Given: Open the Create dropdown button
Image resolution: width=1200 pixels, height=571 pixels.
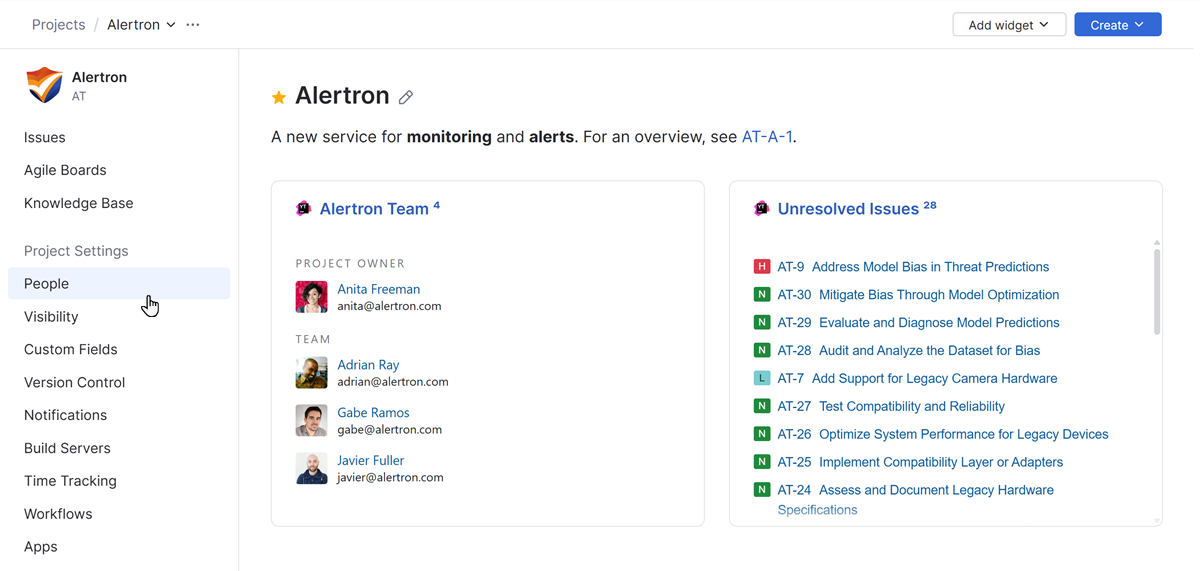Looking at the screenshot, I should pyautogui.click(x=1117, y=25).
